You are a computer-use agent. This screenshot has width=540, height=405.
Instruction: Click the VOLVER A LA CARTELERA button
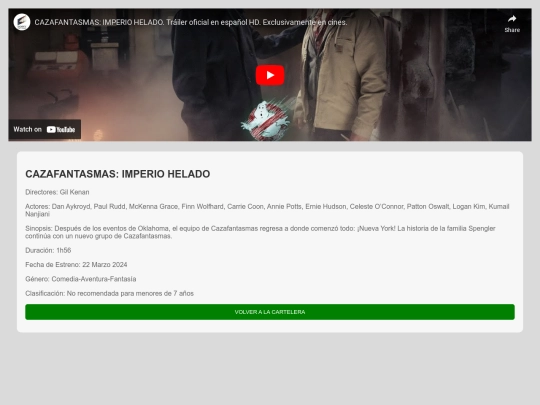pyautogui.click(x=270, y=312)
